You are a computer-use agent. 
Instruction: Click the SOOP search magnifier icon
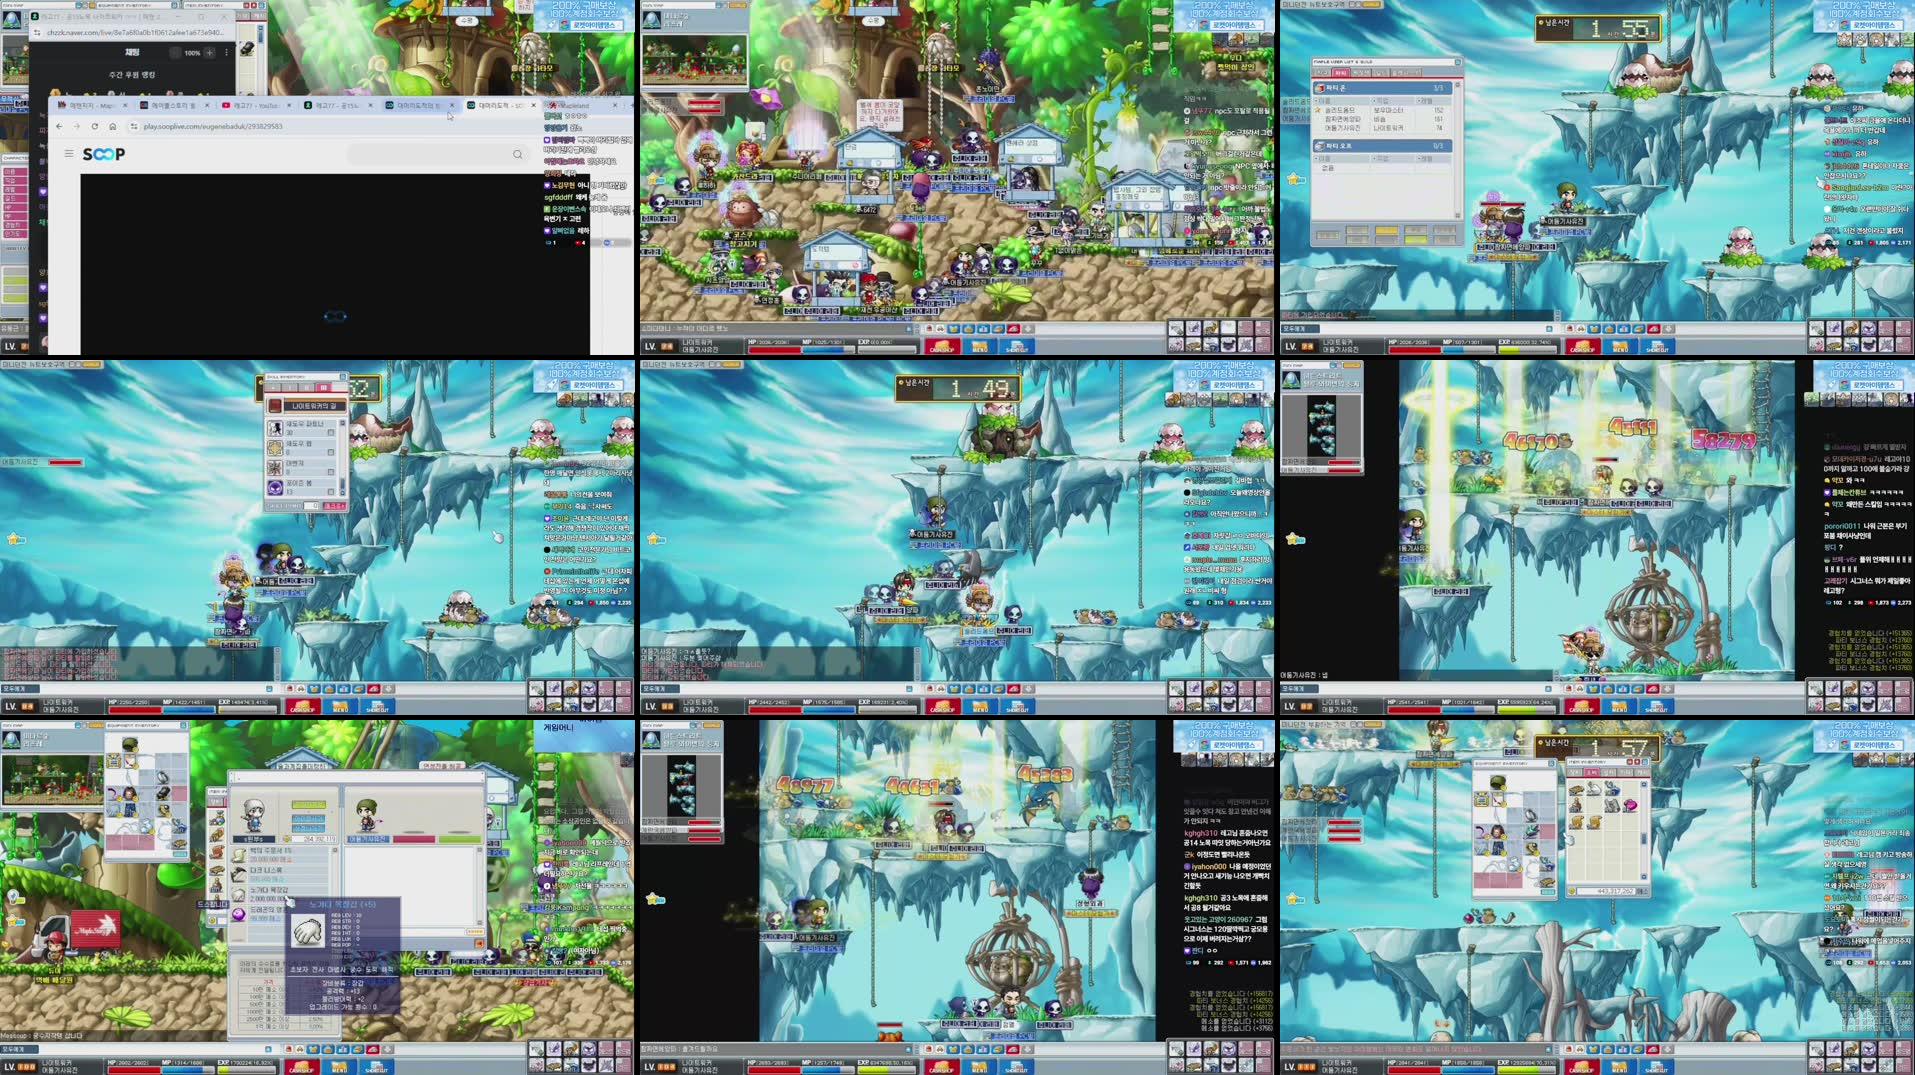tap(517, 154)
